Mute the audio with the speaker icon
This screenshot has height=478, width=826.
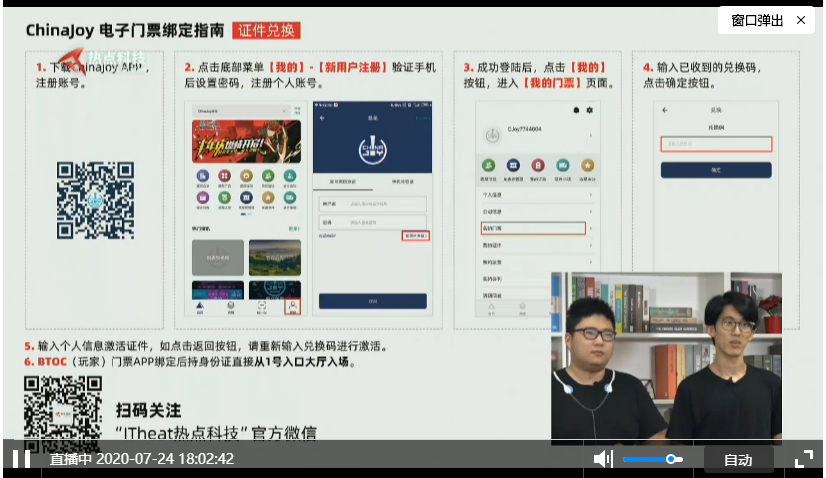click(x=603, y=459)
